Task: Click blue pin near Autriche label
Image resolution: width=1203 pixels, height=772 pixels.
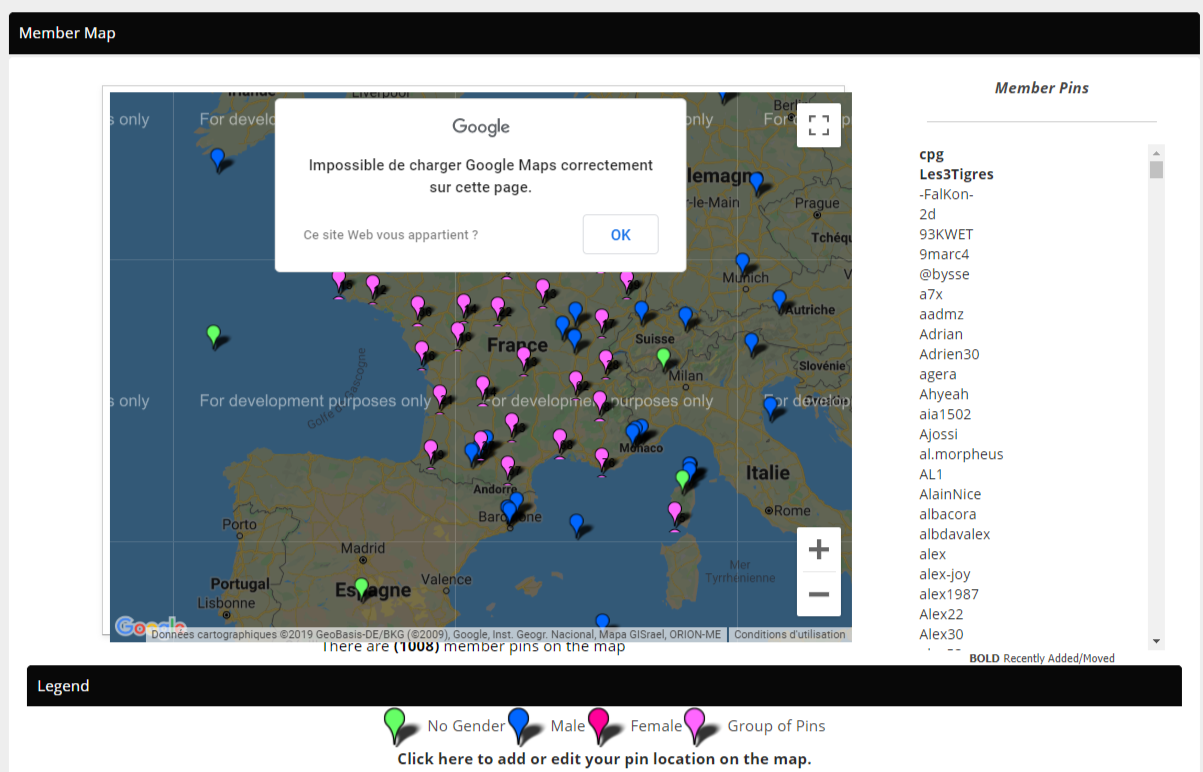Action: (779, 300)
